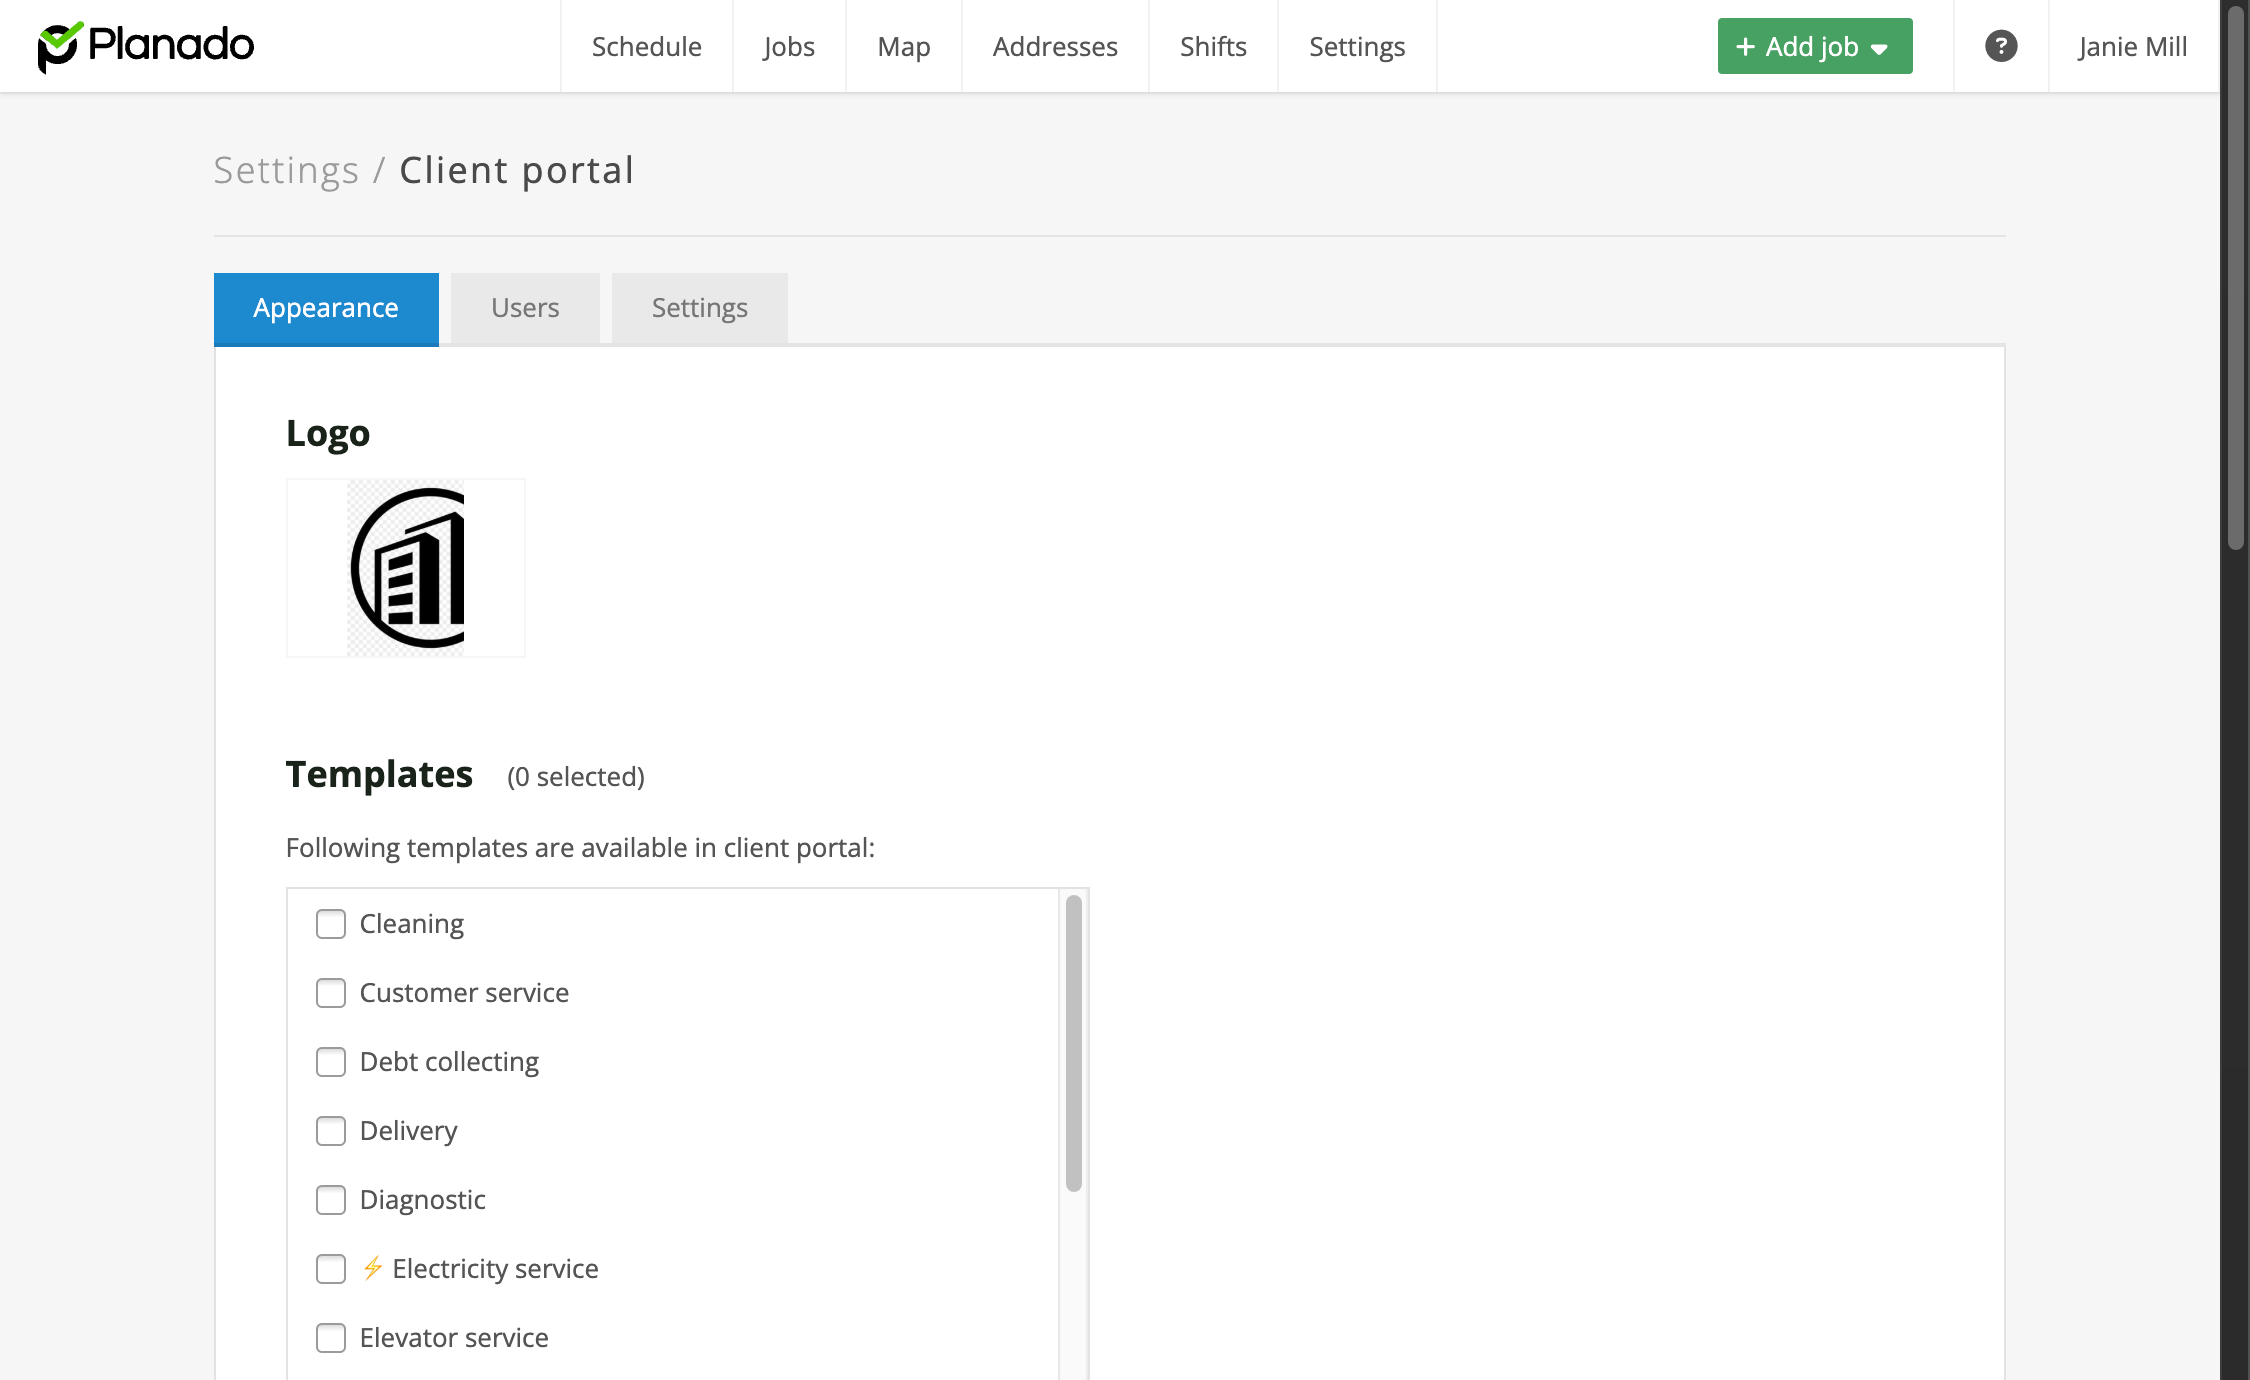Click the Planado logo icon
Screen dimensions: 2250x1380
pyautogui.click(x=59, y=46)
